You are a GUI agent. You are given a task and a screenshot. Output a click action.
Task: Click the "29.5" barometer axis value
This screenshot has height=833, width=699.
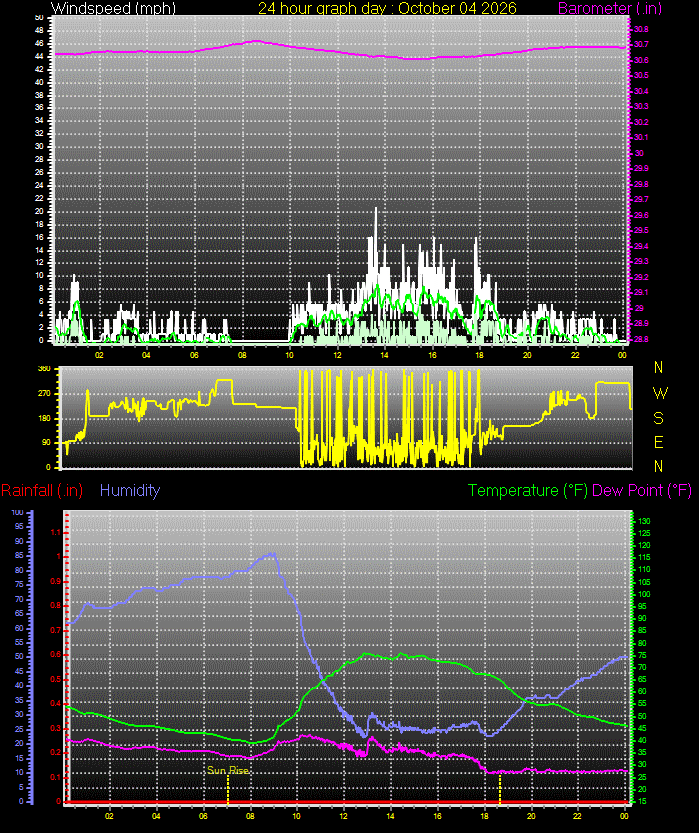point(641,231)
